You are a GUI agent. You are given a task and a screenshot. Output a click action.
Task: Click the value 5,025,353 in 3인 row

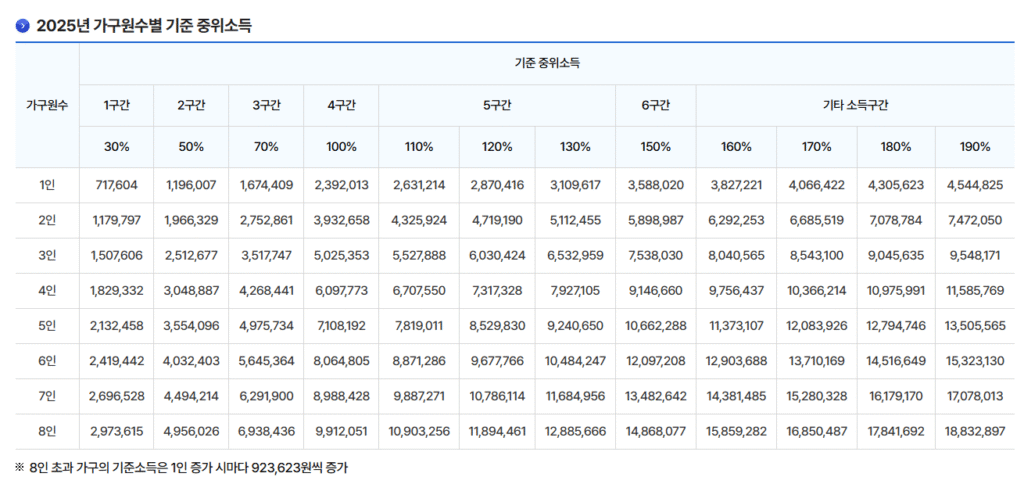pos(341,256)
